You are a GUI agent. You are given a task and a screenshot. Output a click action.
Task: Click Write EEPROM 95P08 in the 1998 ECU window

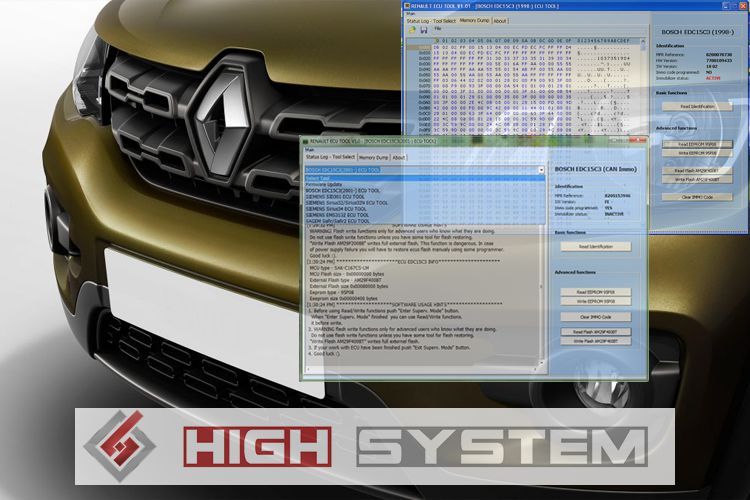[697, 153]
